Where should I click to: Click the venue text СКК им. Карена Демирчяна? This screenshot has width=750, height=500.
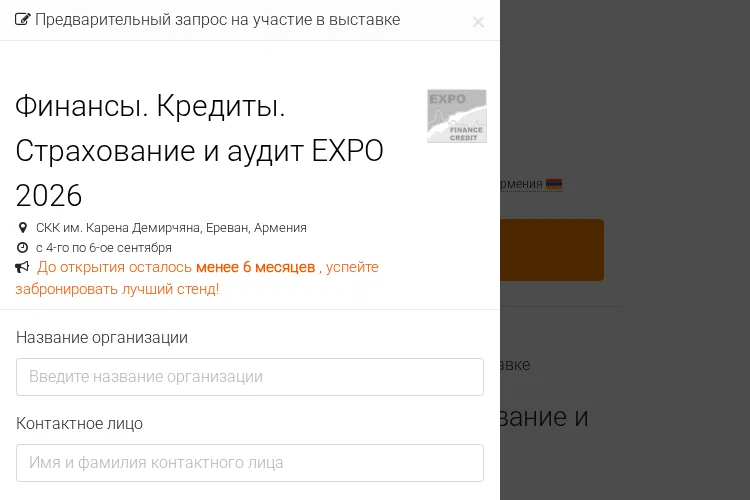[x=119, y=228]
